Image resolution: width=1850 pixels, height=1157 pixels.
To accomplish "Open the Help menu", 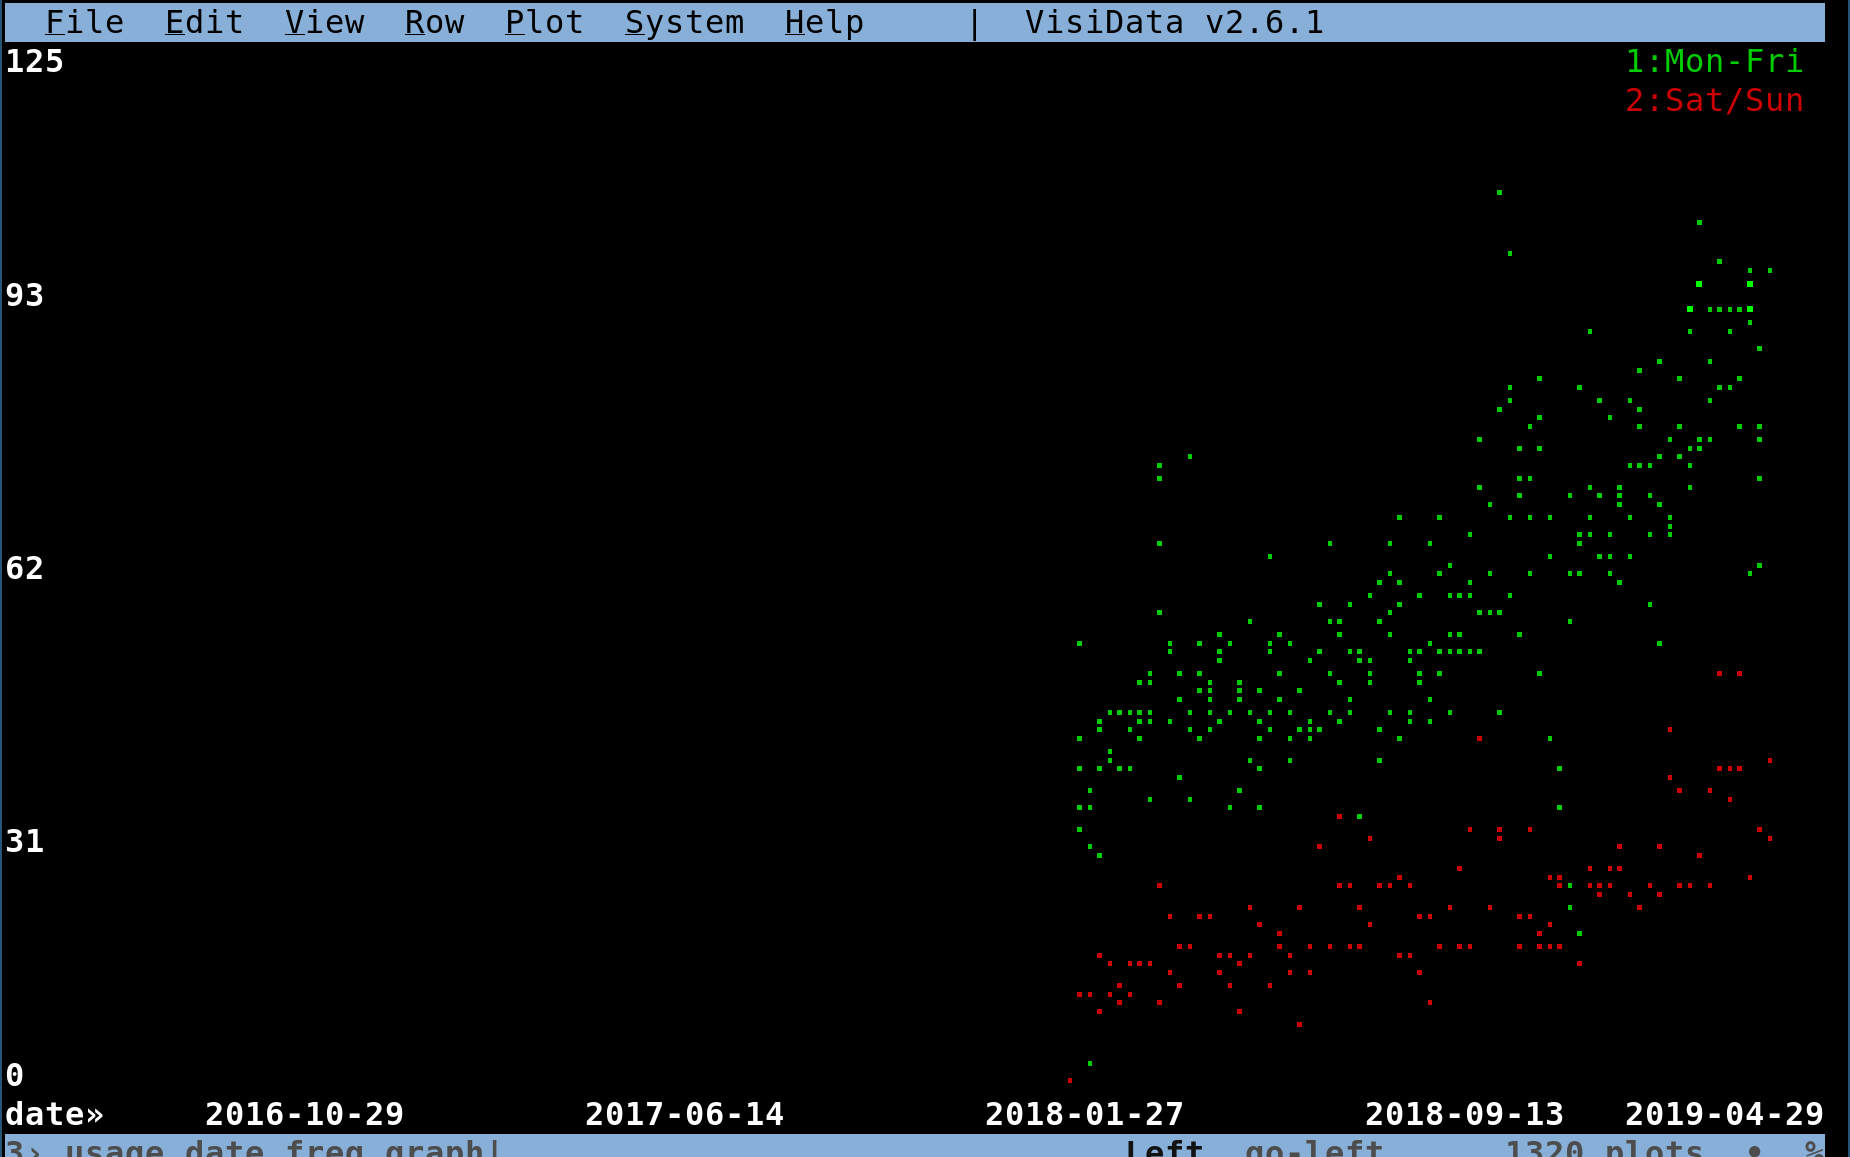I will pyautogui.click(x=825, y=22).
